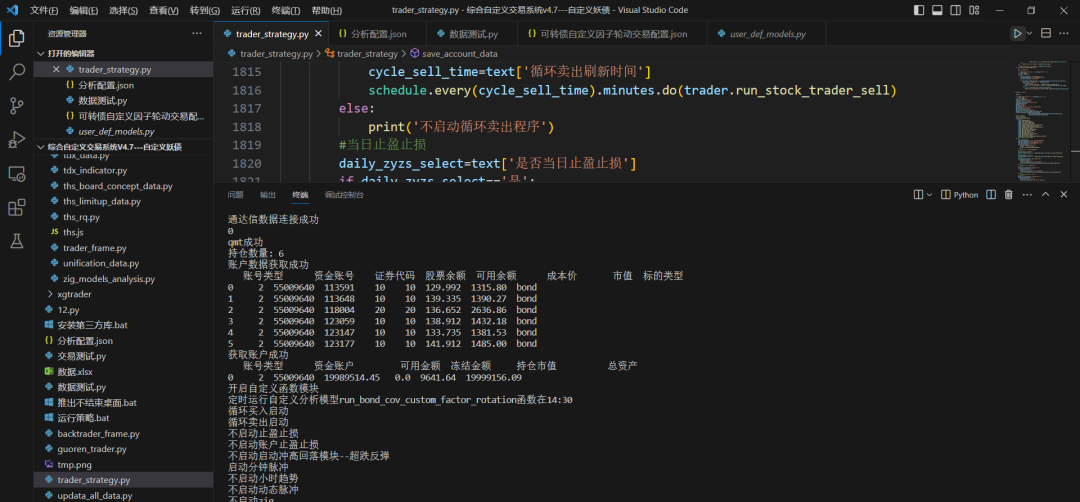Toggle secondary side bar visibility
Viewport: 1080px width, 502px height.
955,10
